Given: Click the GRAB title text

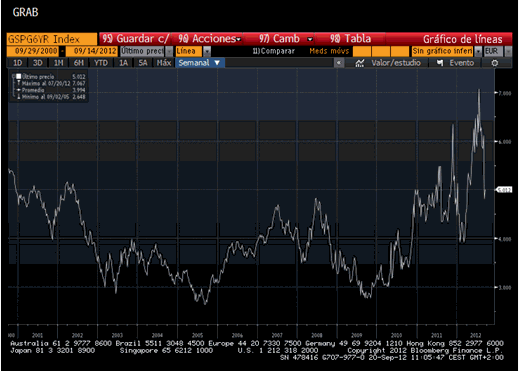Looking at the screenshot, I should 26,12.
